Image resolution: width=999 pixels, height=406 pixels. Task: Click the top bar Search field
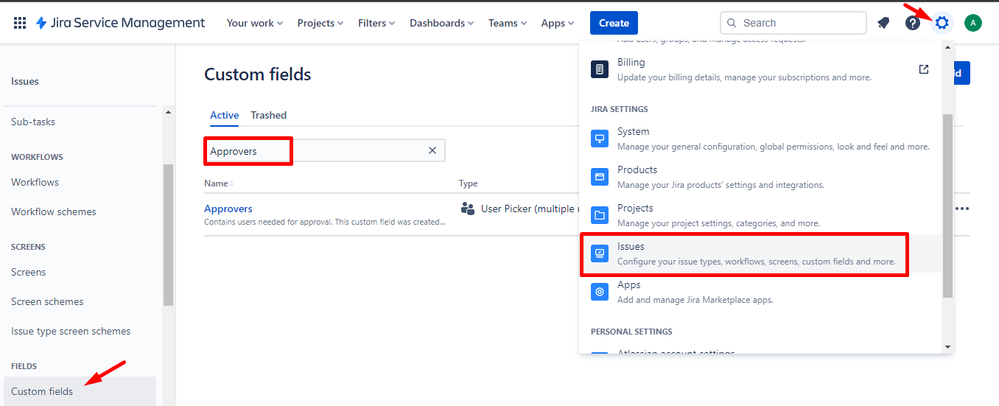click(x=793, y=23)
